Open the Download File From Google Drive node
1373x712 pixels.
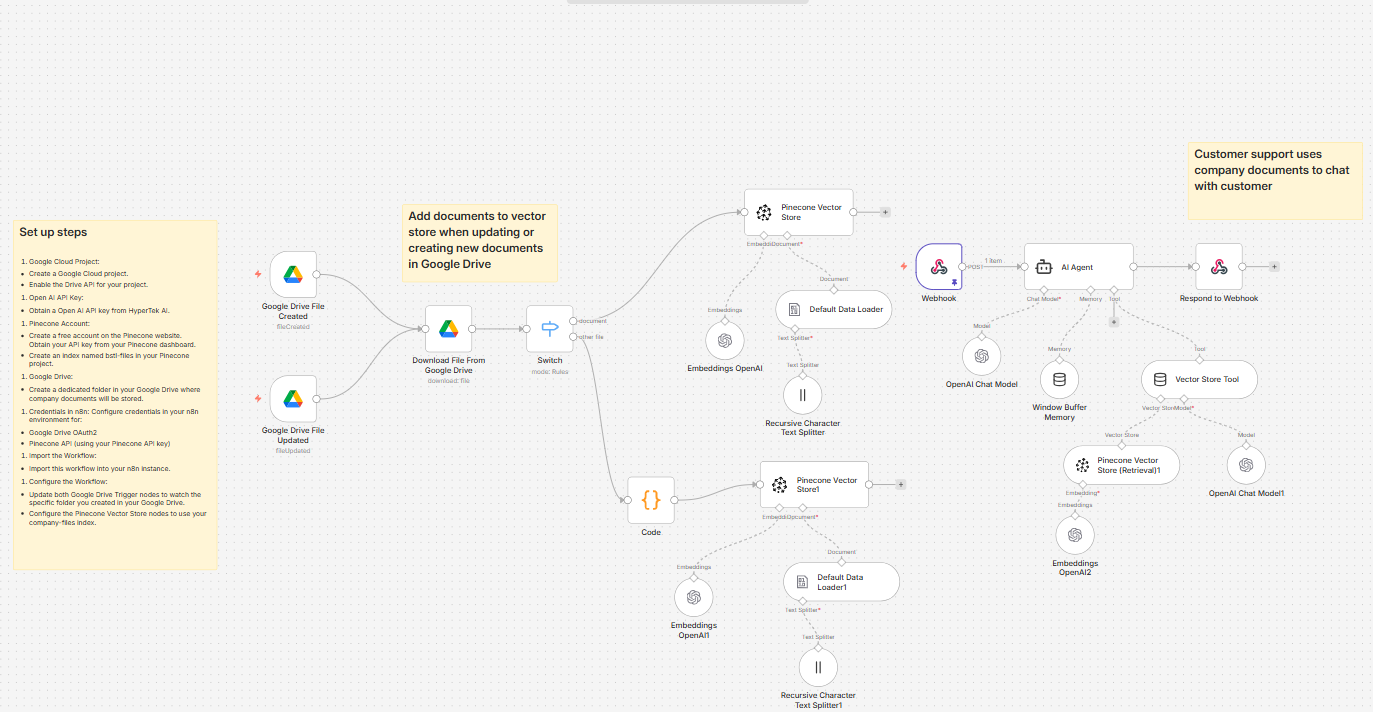coord(448,328)
